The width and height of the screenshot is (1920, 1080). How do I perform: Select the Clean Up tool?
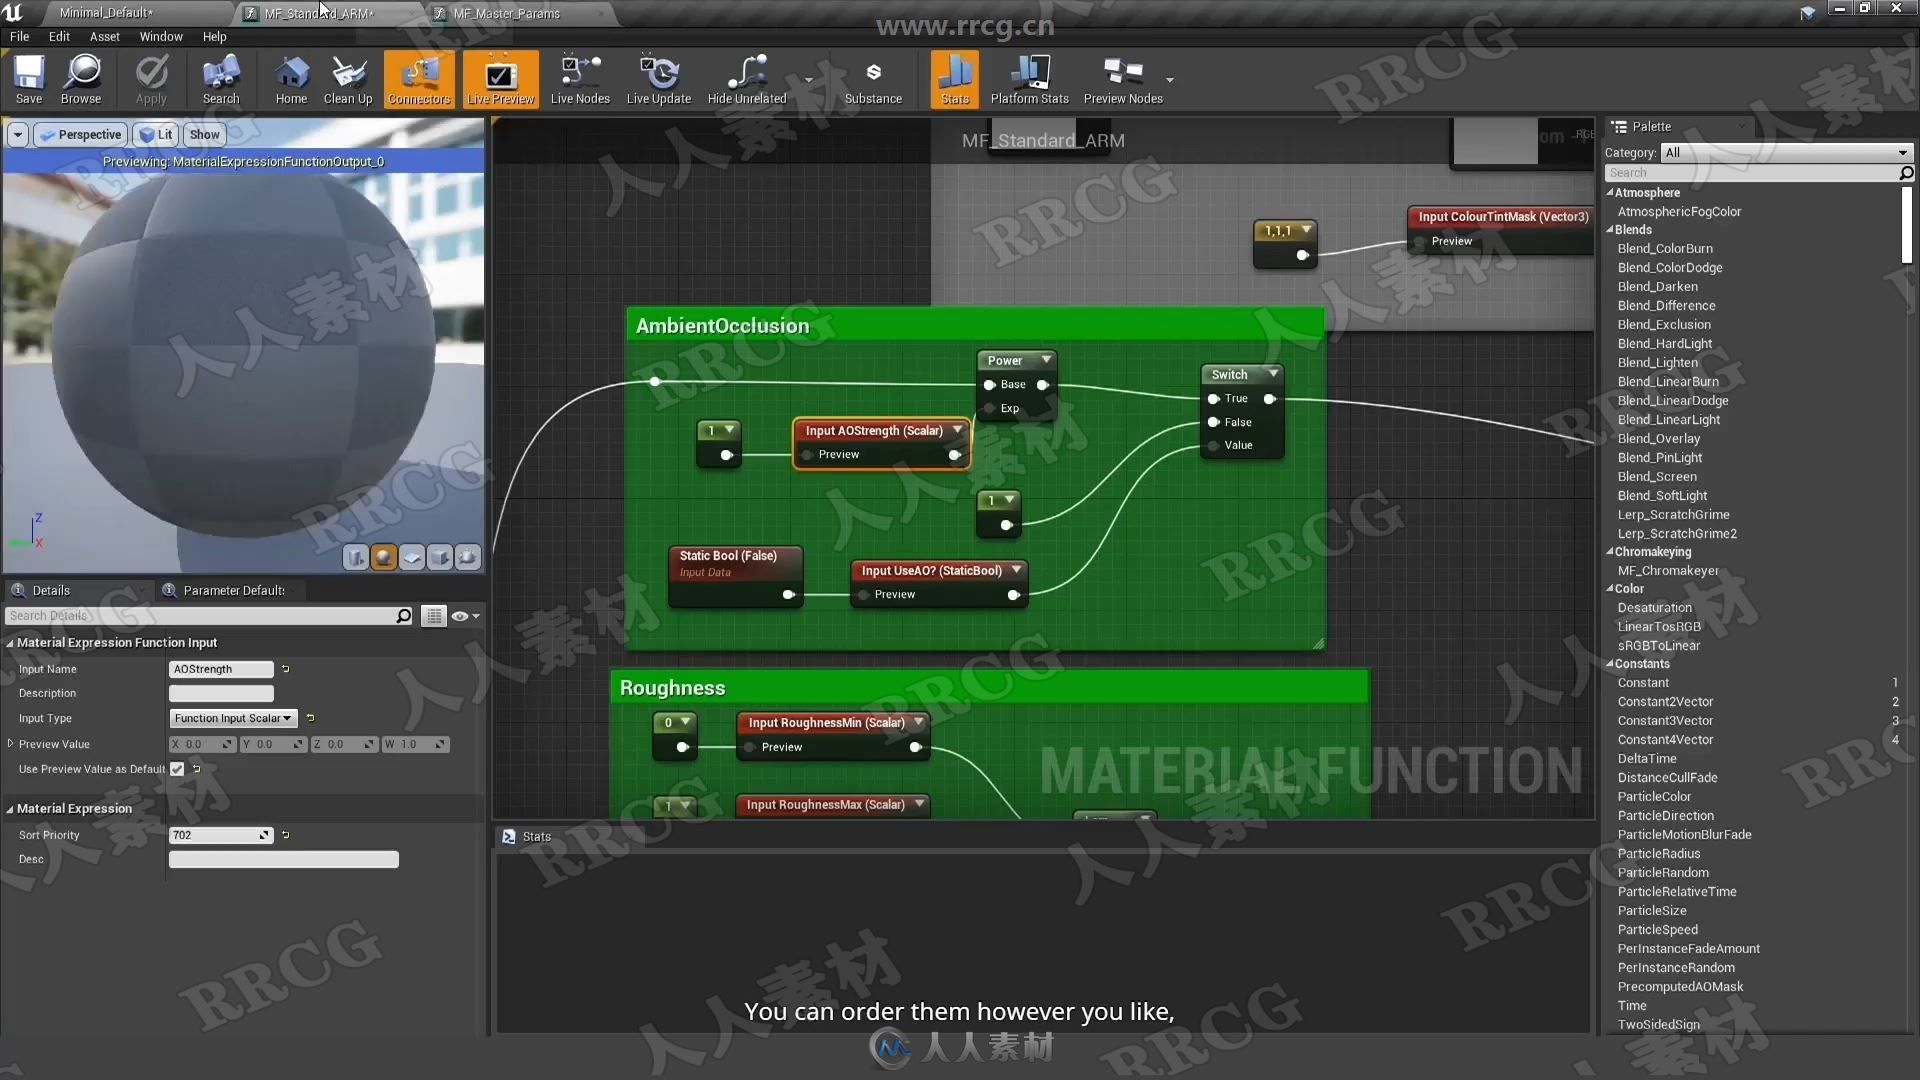coord(347,79)
